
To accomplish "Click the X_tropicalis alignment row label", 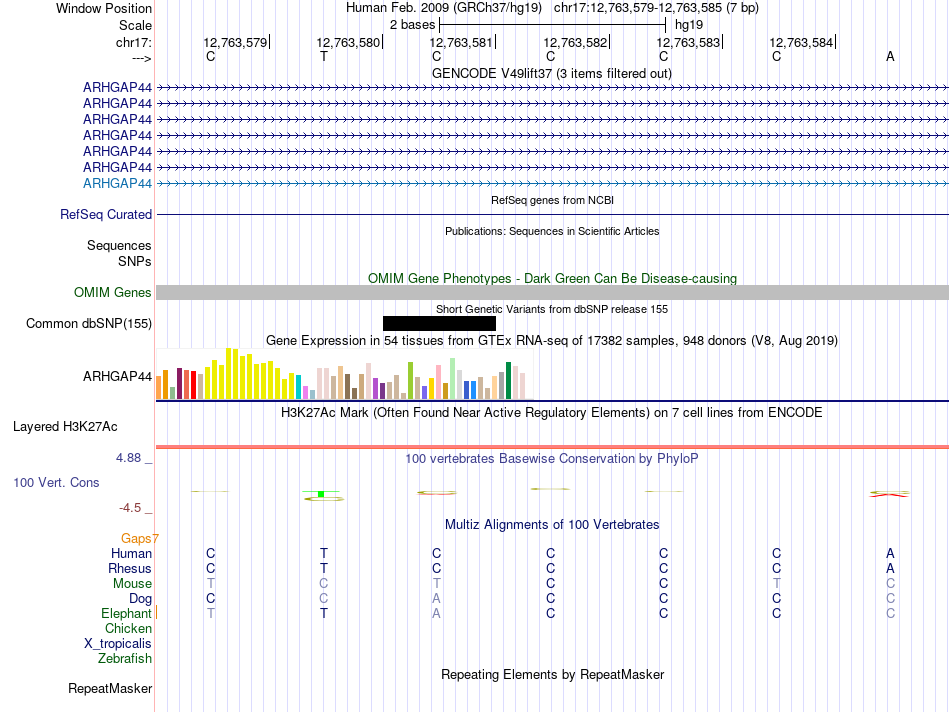I will [118, 644].
